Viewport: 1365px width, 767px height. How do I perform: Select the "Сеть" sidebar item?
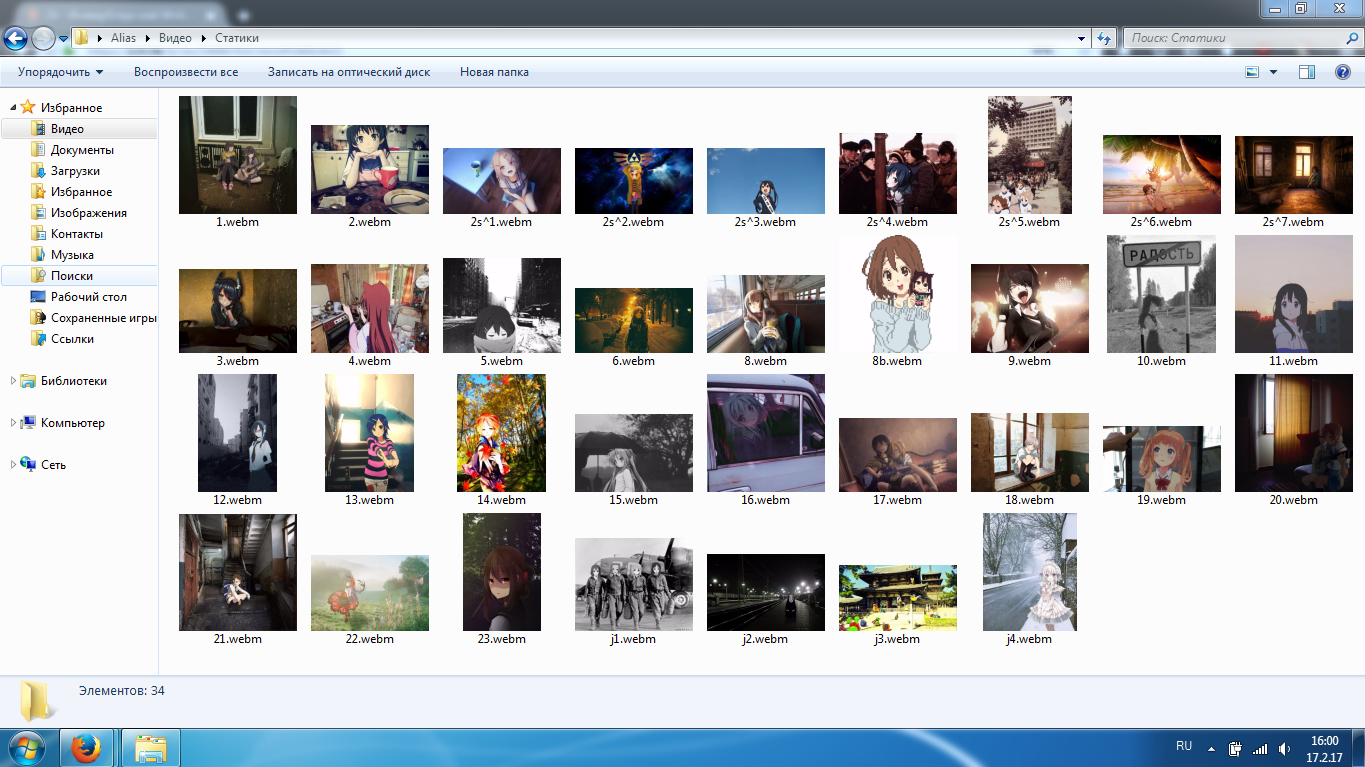(x=53, y=465)
